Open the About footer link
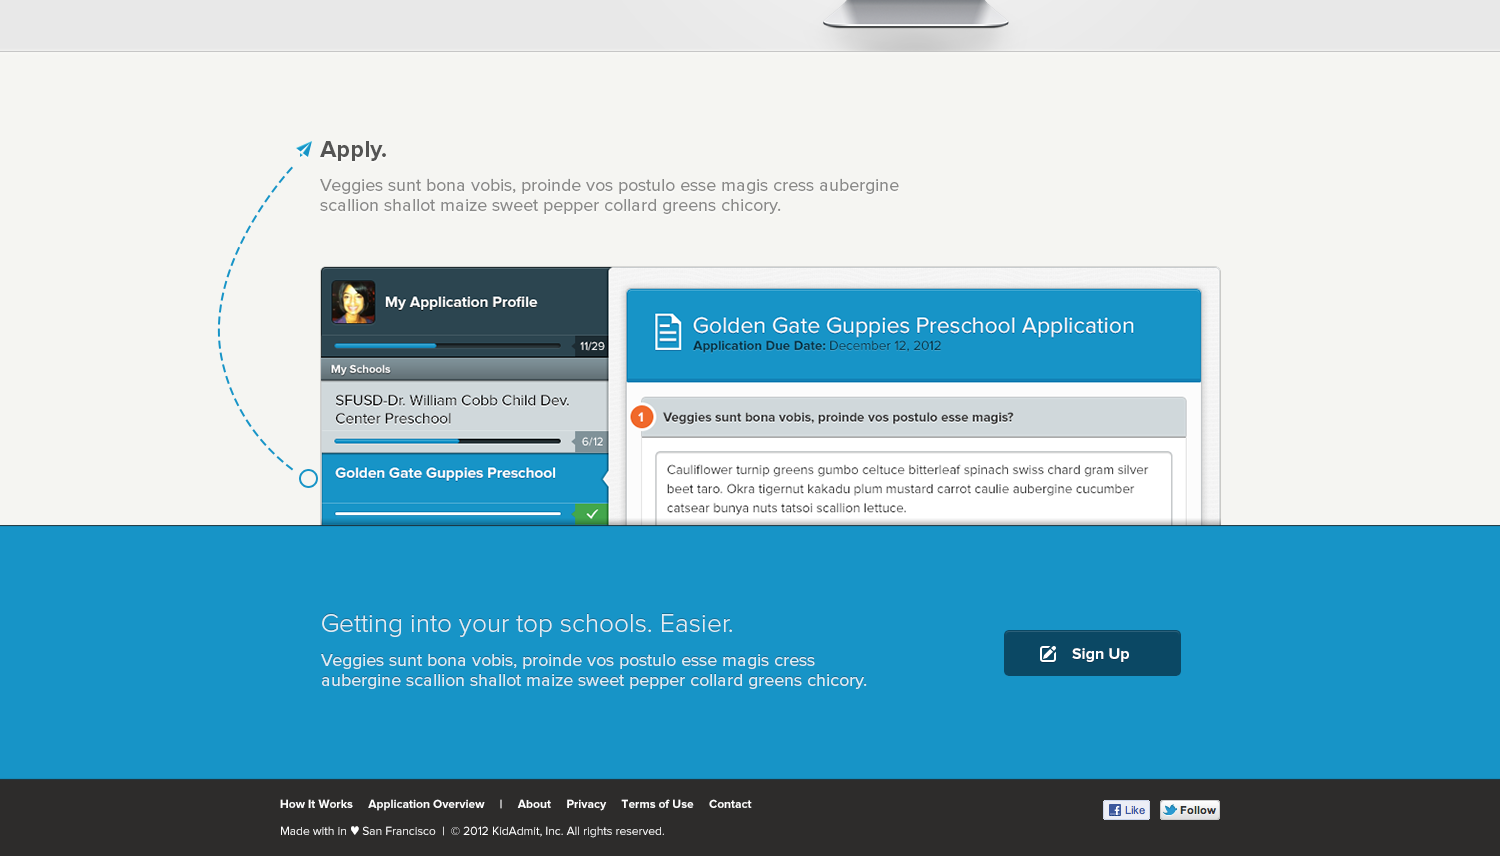Screen dimensions: 1500x856 (534, 804)
